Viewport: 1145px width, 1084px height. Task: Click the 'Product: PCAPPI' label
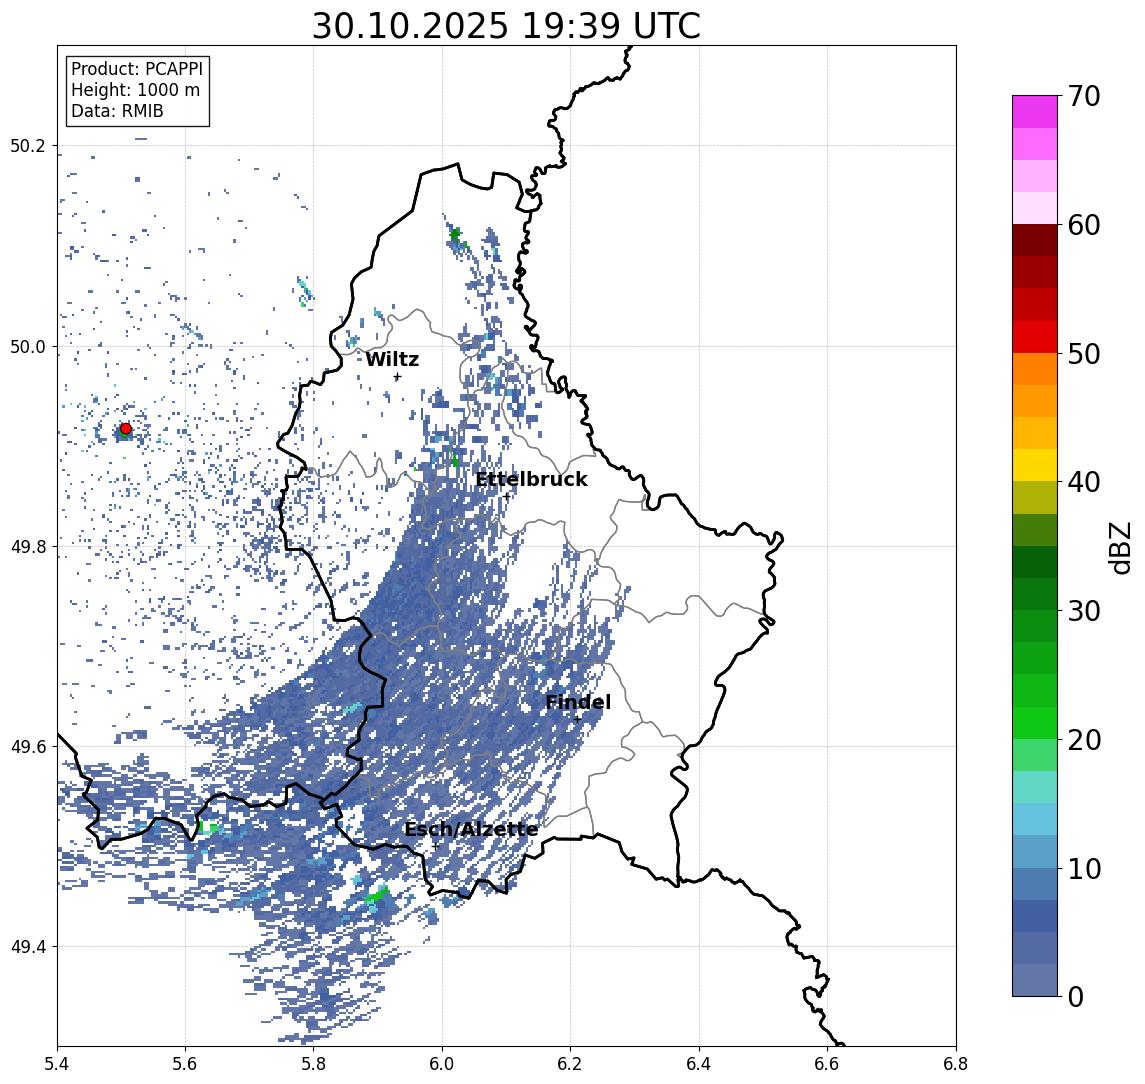137,69
